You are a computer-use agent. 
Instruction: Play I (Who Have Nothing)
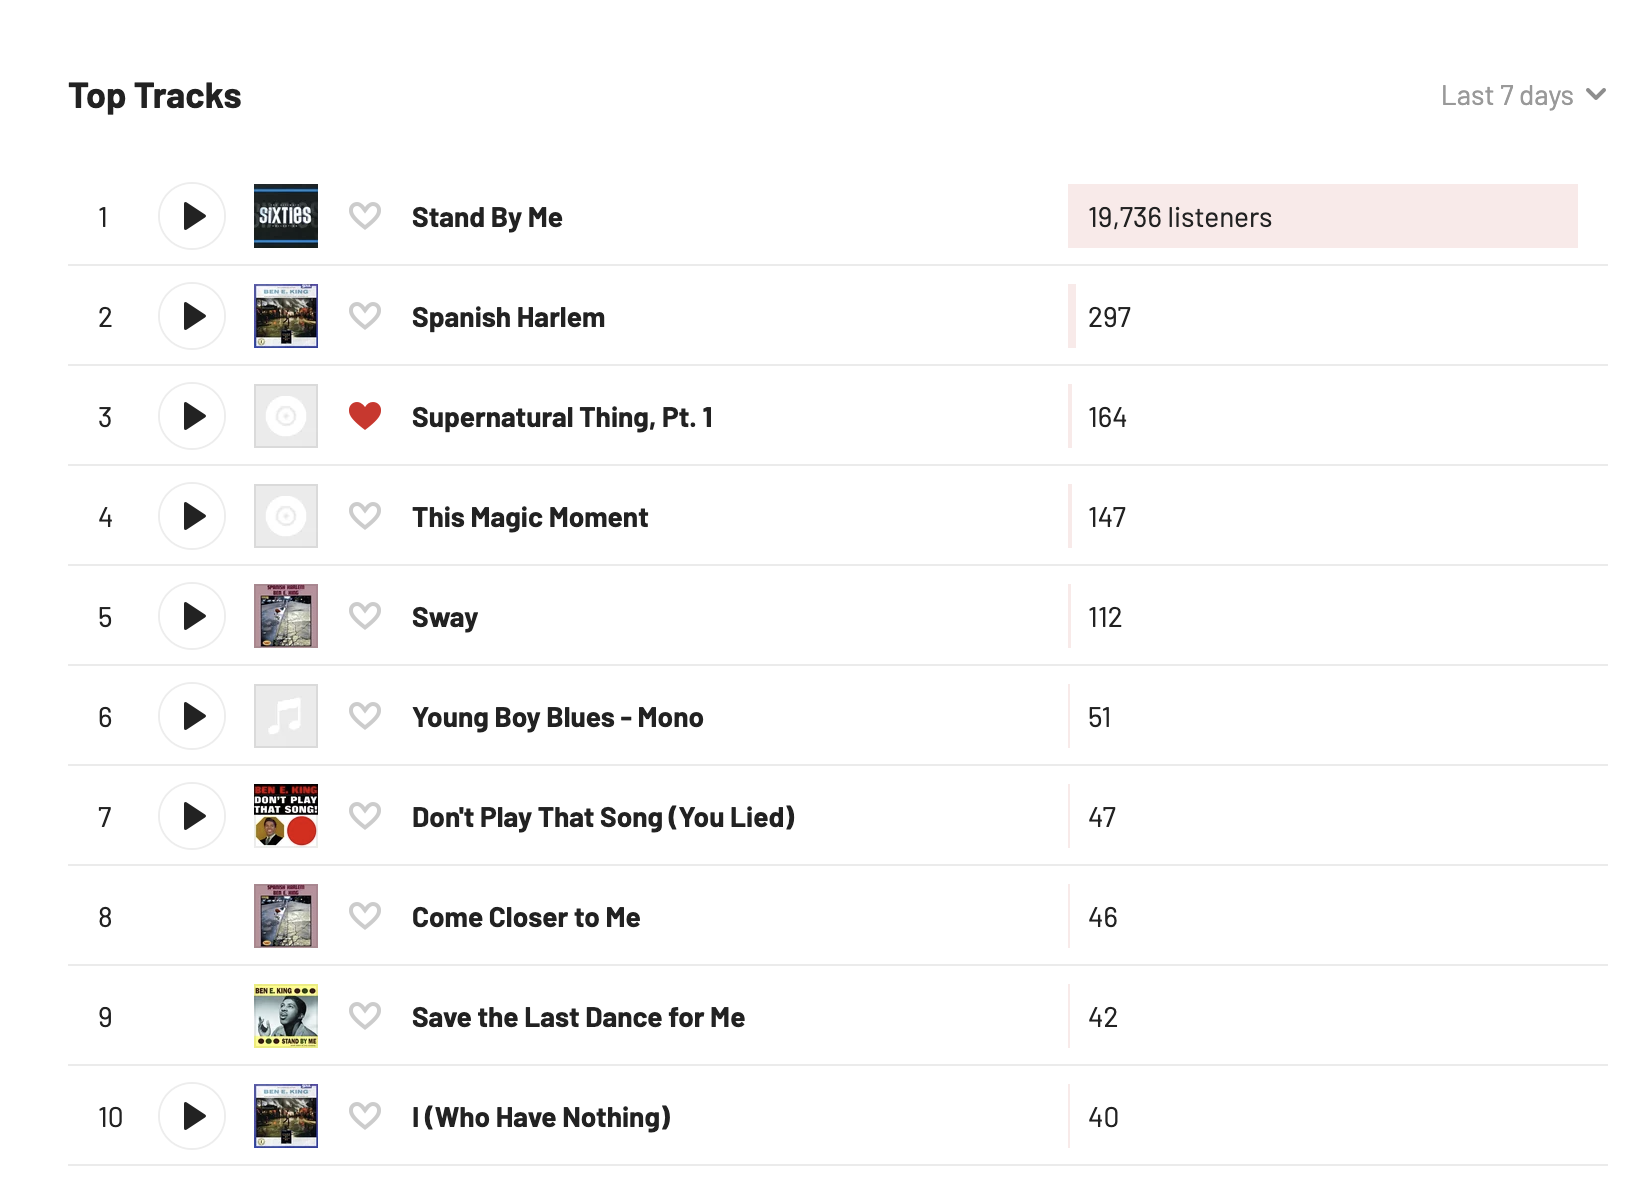tap(192, 1116)
